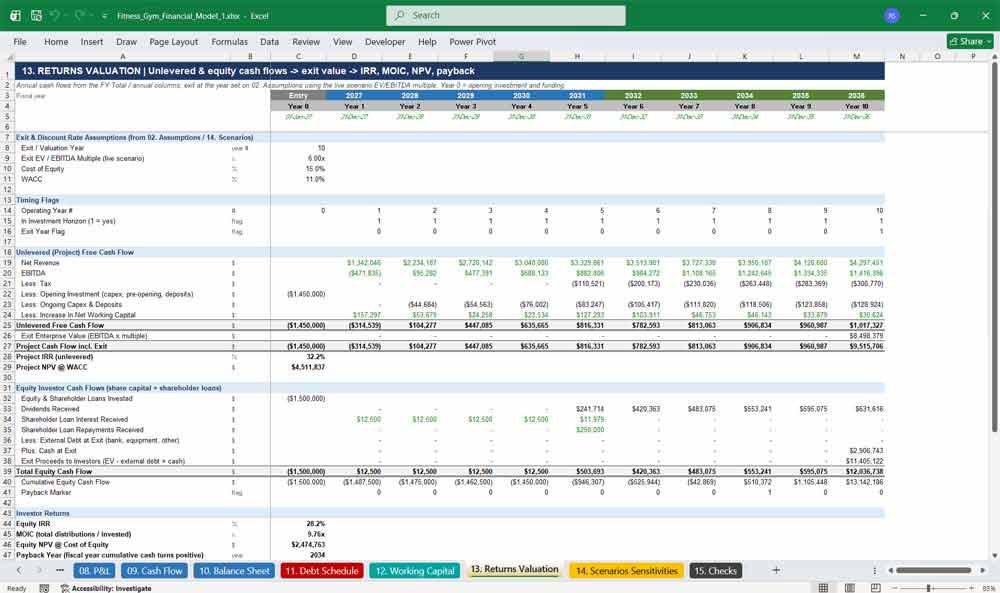Open the Review ribbon tab
The image size is (1000, 593).
click(x=306, y=41)
